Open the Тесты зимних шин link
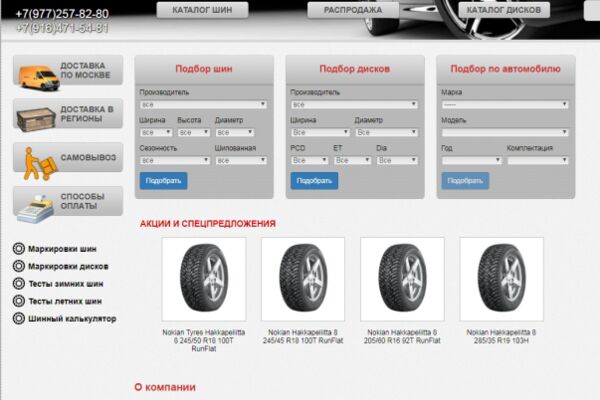 coord(66,284)
